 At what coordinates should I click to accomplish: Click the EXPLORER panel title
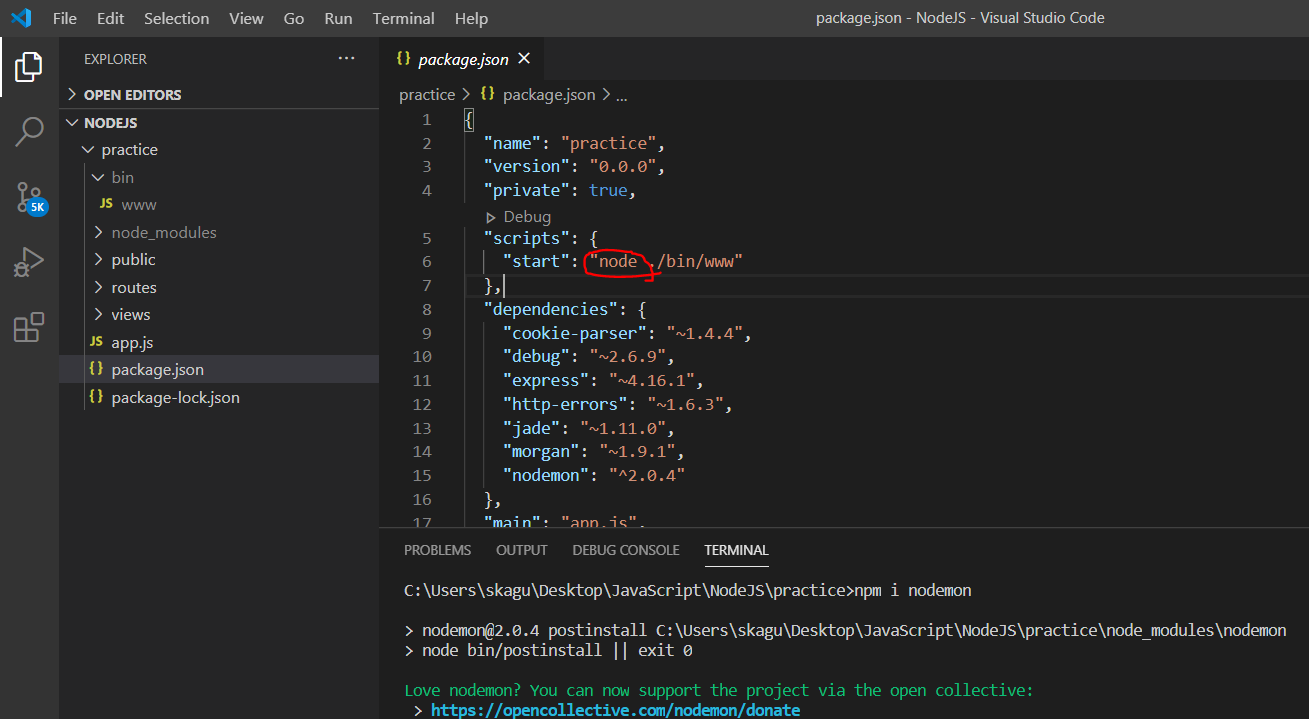pyautogui.click(x=115, y=59)
